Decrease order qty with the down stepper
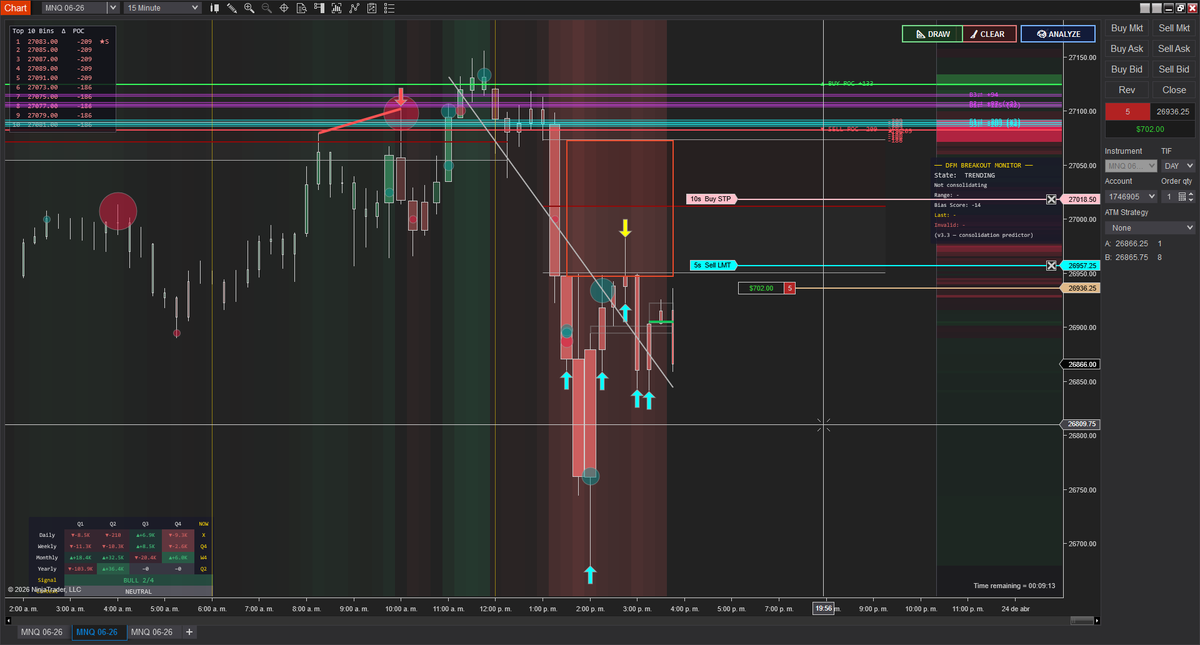 point(1191,199)
